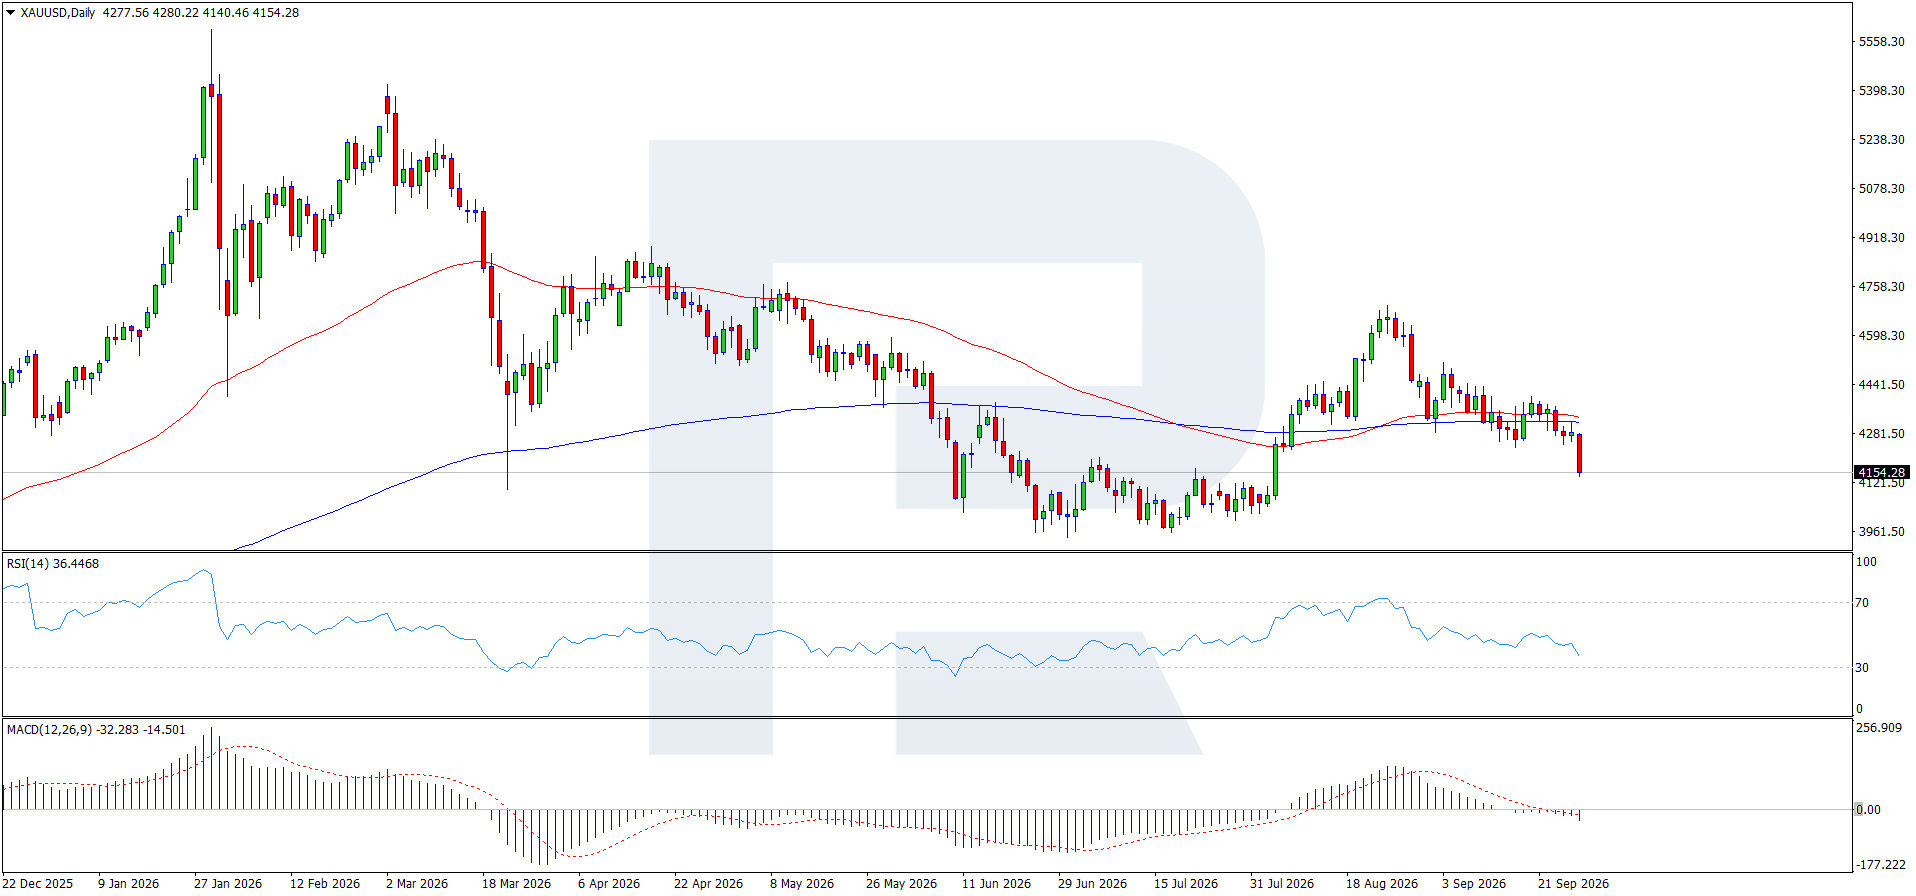Click the 4598.30 price axis label
This screenshot has height=896, width=1916.
[1881, 336]
